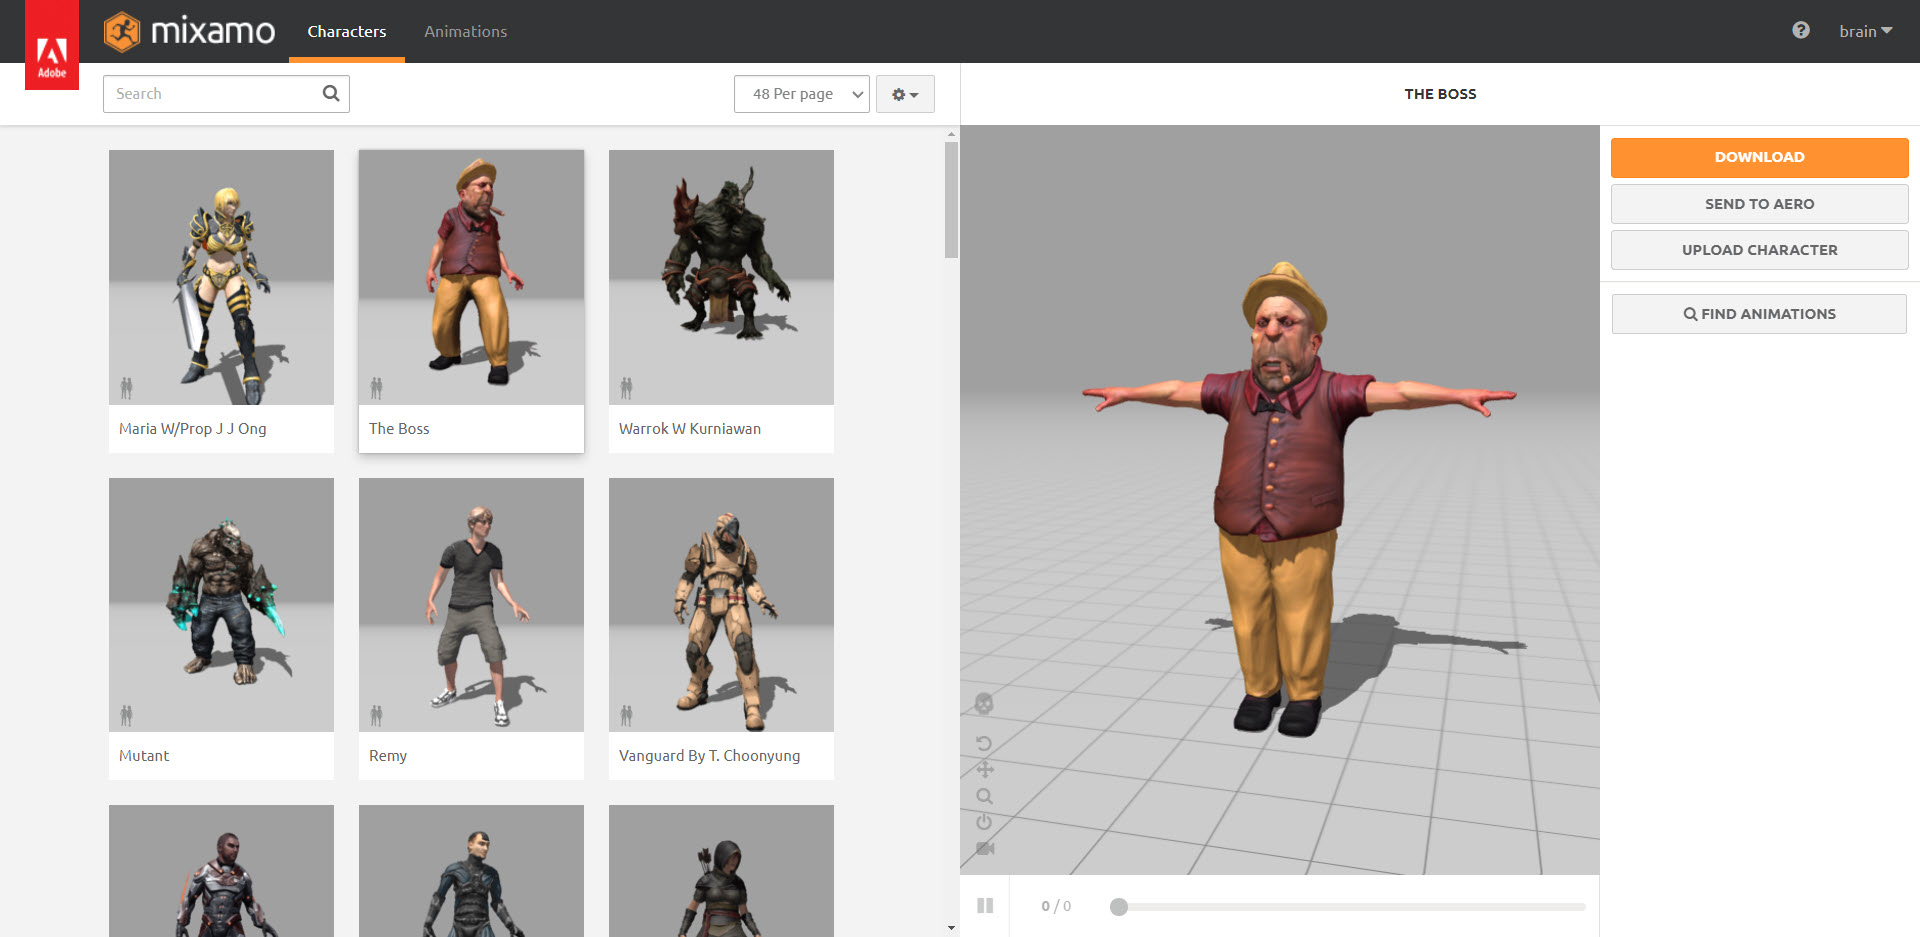Click rigged figure icon on Mutant card
Screen dimensions: 1920x937
click(126, 715)
